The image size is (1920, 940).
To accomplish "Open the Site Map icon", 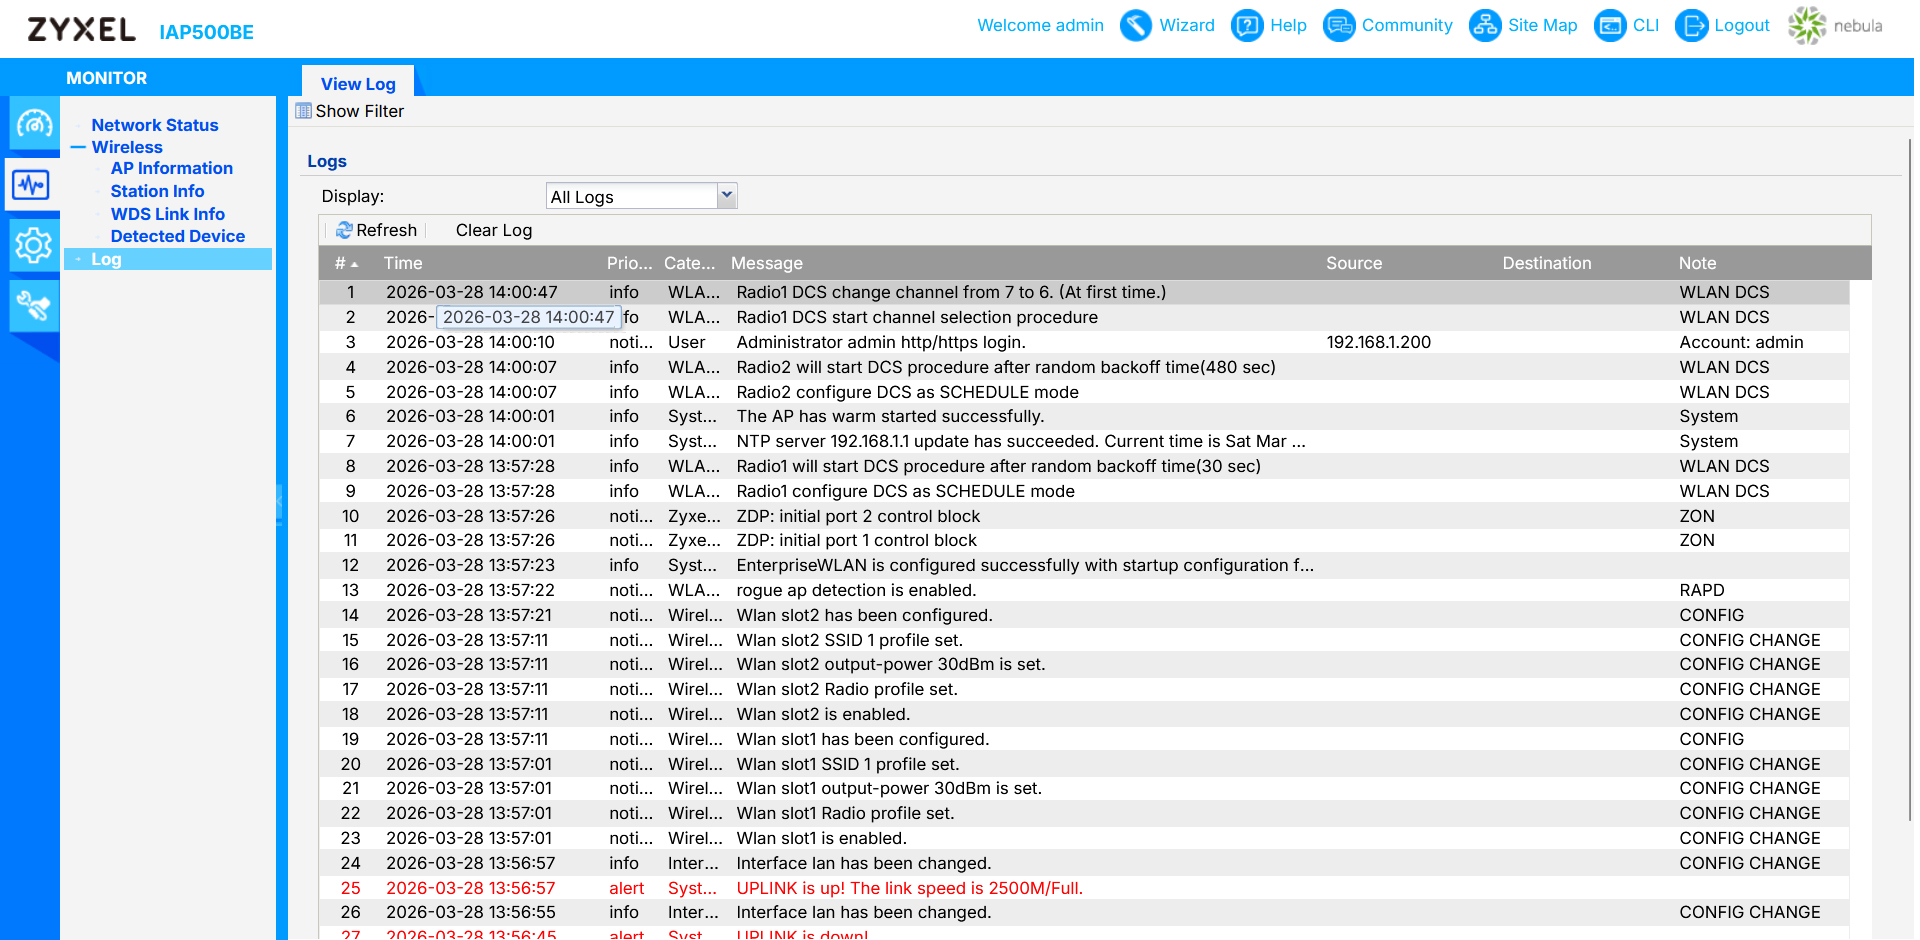I will [x=1484, y=25].
